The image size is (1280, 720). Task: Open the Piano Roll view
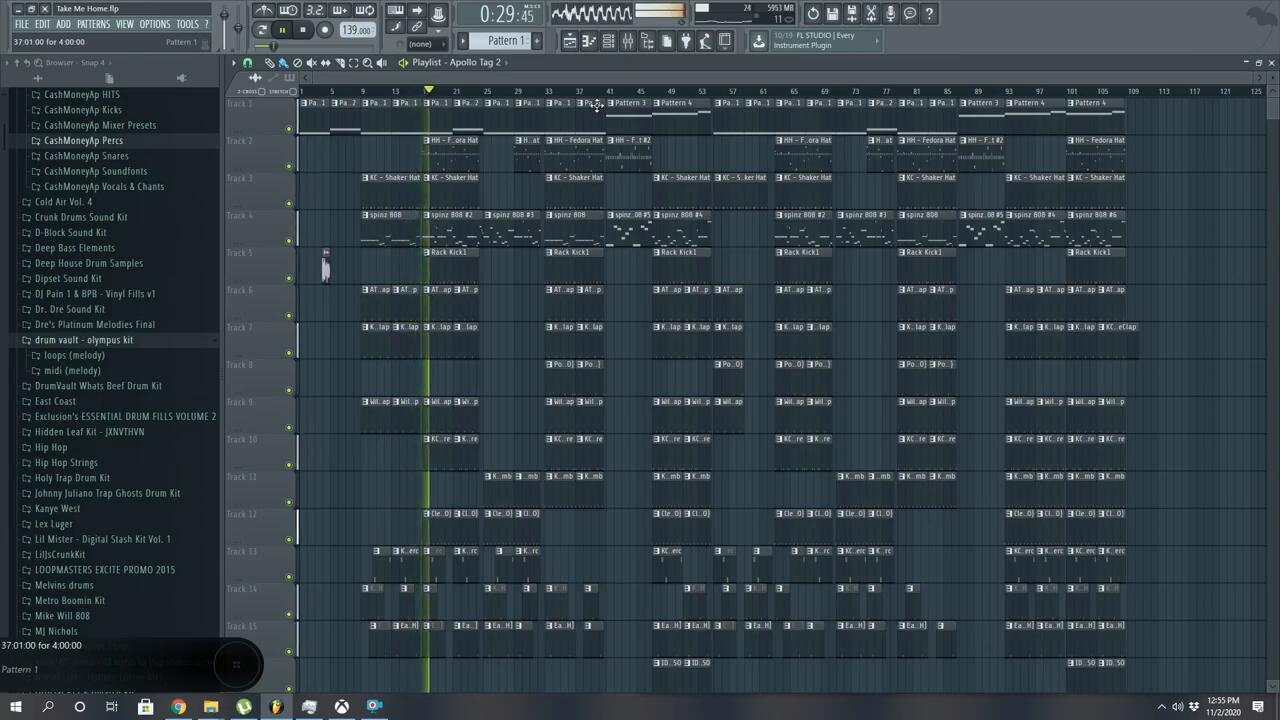click(589, 41)
